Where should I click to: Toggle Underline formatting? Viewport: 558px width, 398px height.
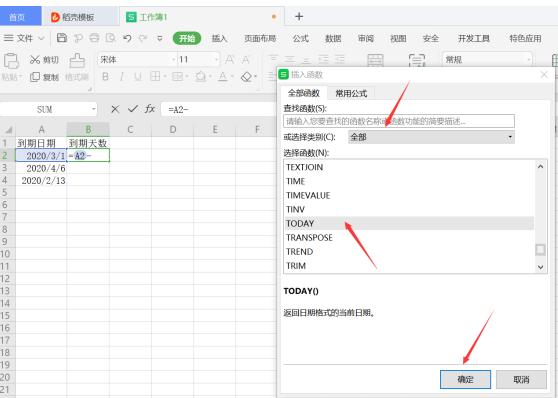tap(137, 77)
